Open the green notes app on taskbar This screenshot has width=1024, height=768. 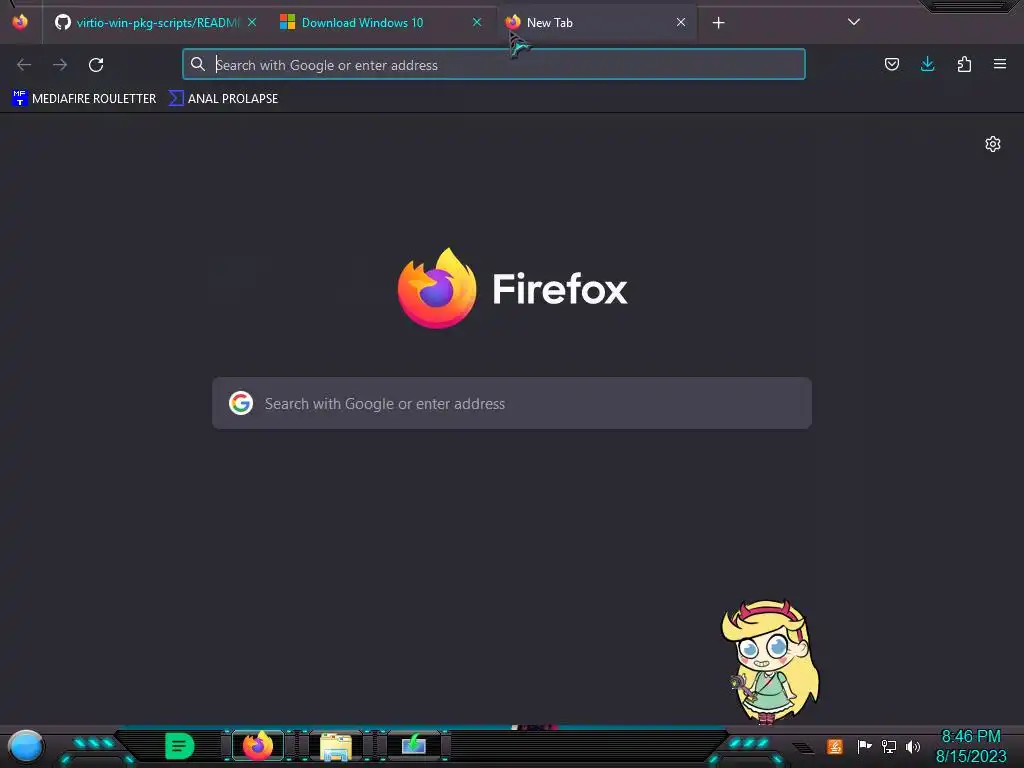(180, 746)
